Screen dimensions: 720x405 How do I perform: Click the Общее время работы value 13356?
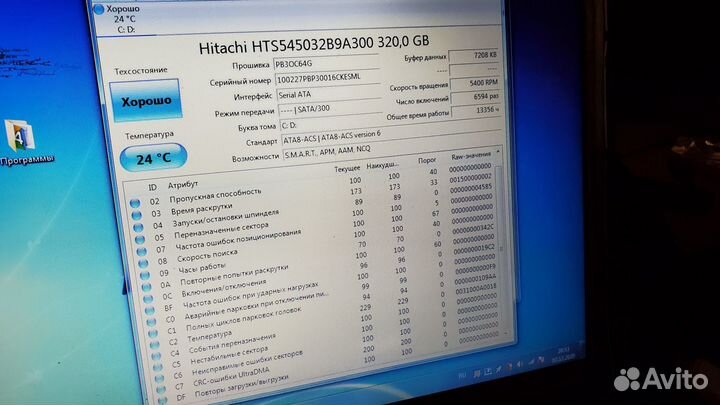pos(476,111)
